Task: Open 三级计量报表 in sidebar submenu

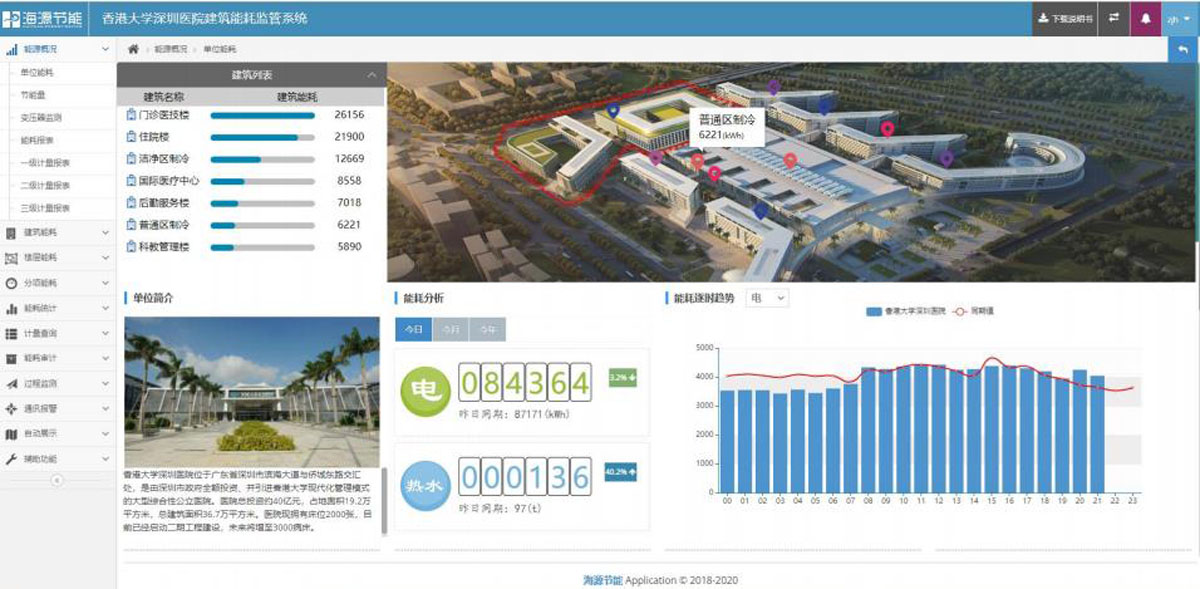Action: pos(45,208)
